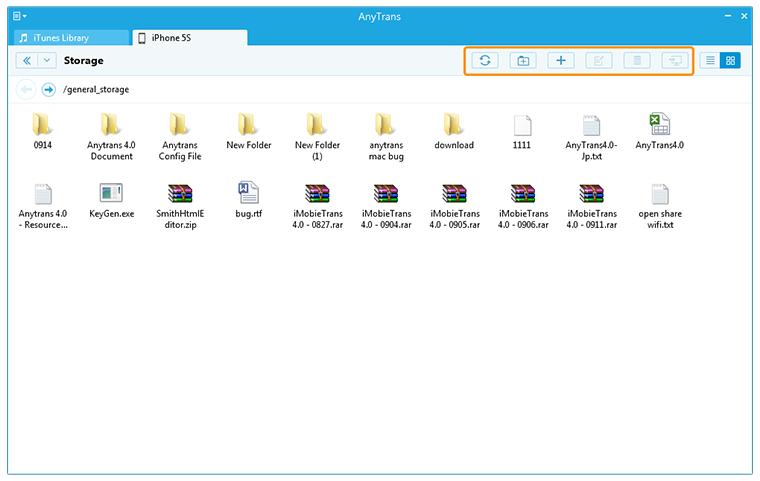
Task: Go forward with the right arrow button
Action: point(48,89)
